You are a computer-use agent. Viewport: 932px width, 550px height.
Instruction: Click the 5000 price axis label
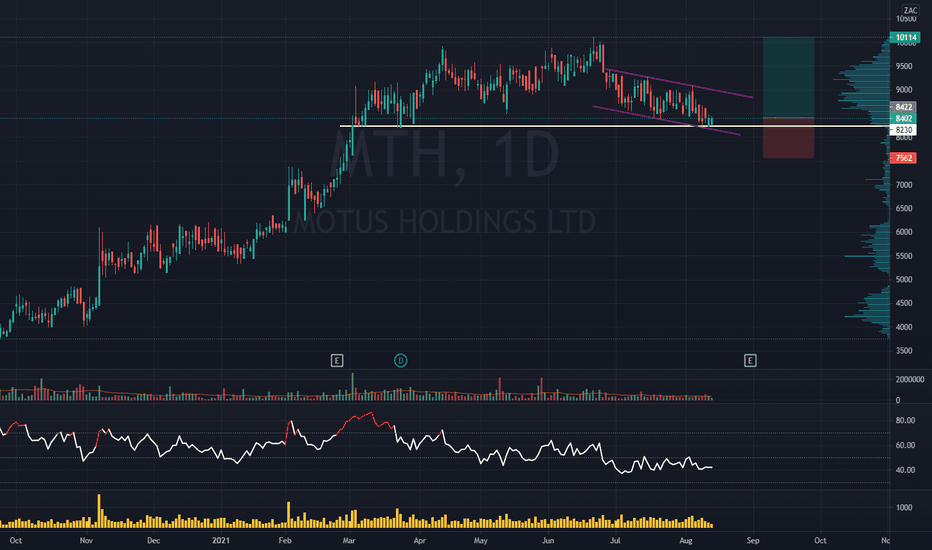903,279
